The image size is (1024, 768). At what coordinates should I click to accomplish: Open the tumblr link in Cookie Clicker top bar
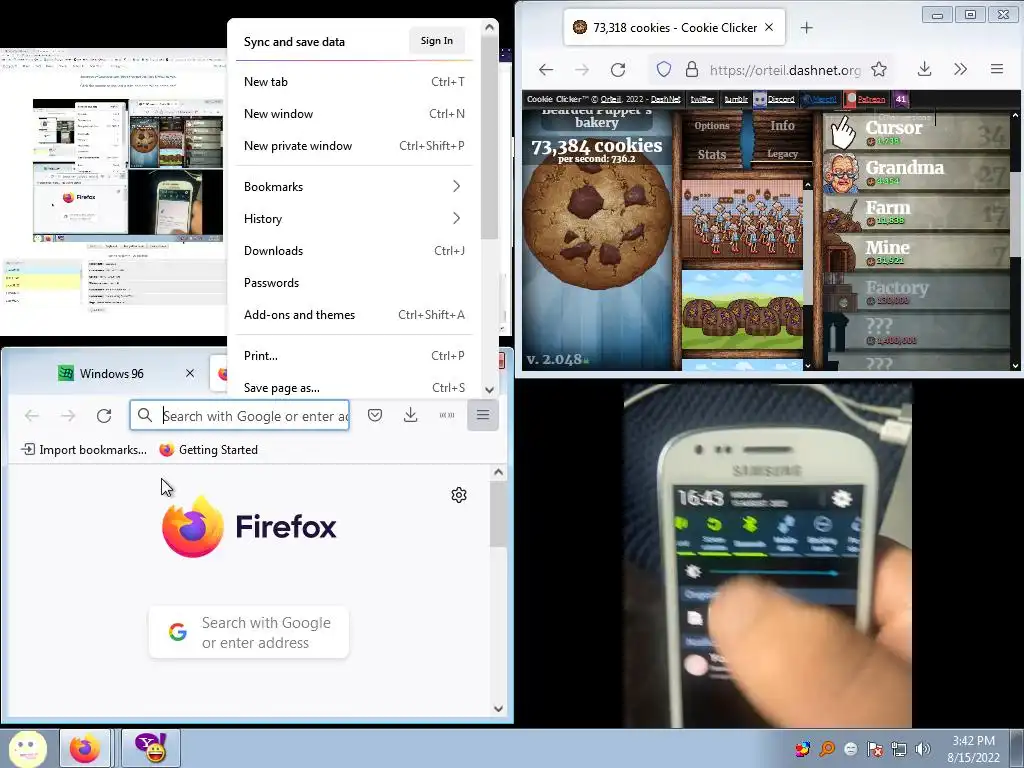(735, 99)
